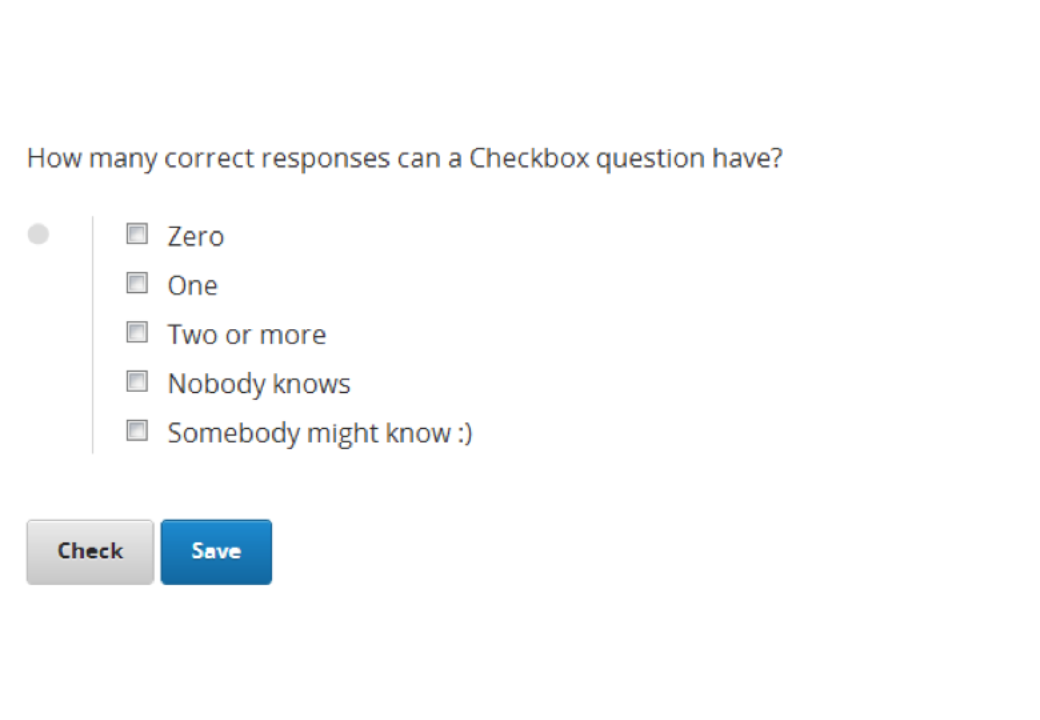This screenshot has width=1040, height=720.
Task: Click the 'Nobody knows' label text
Action: click(x=259, y=384)
